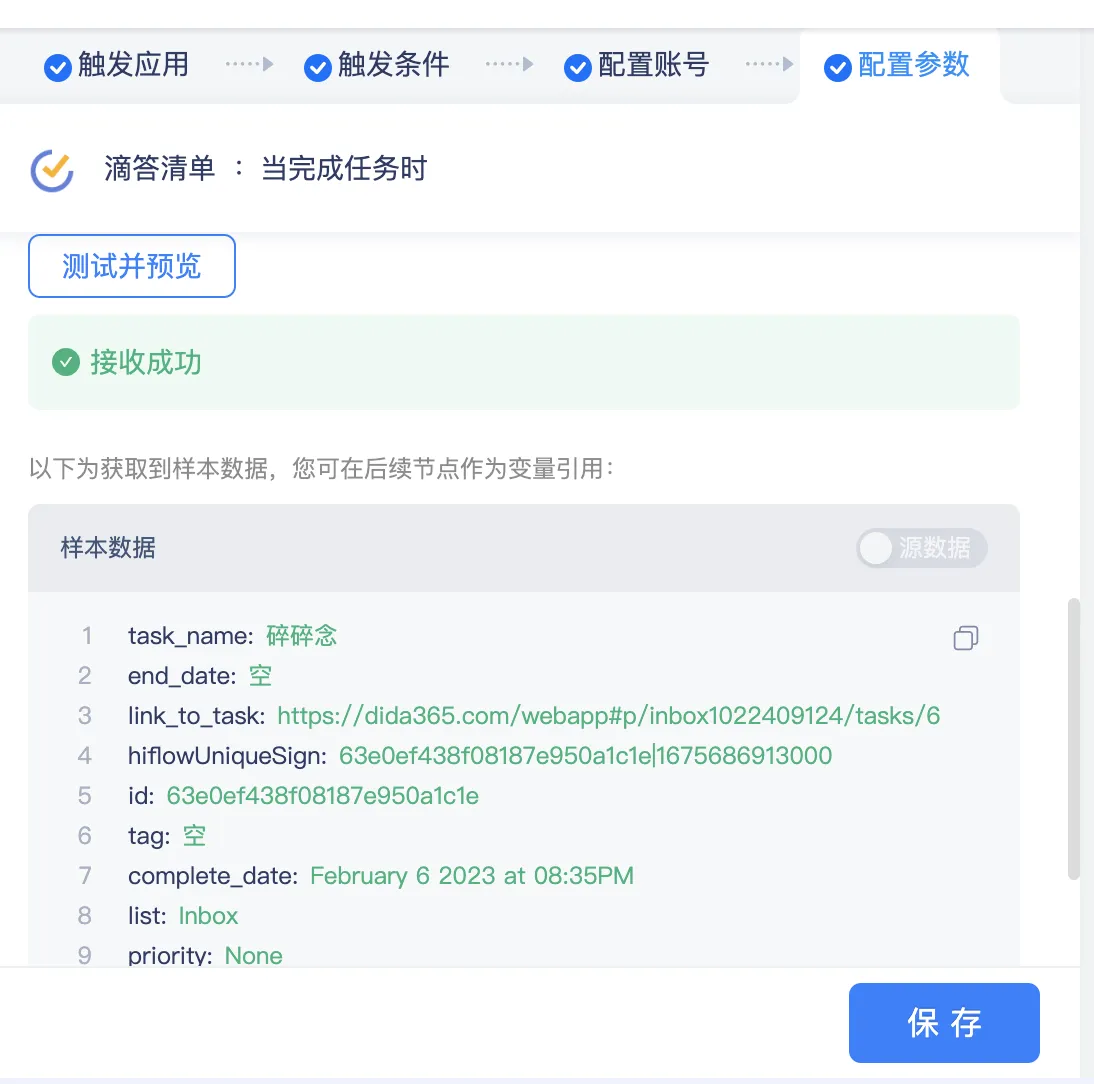Click the 测试并预览 button
Screen dimensions: 1094x1084
(x=132, y=266)
